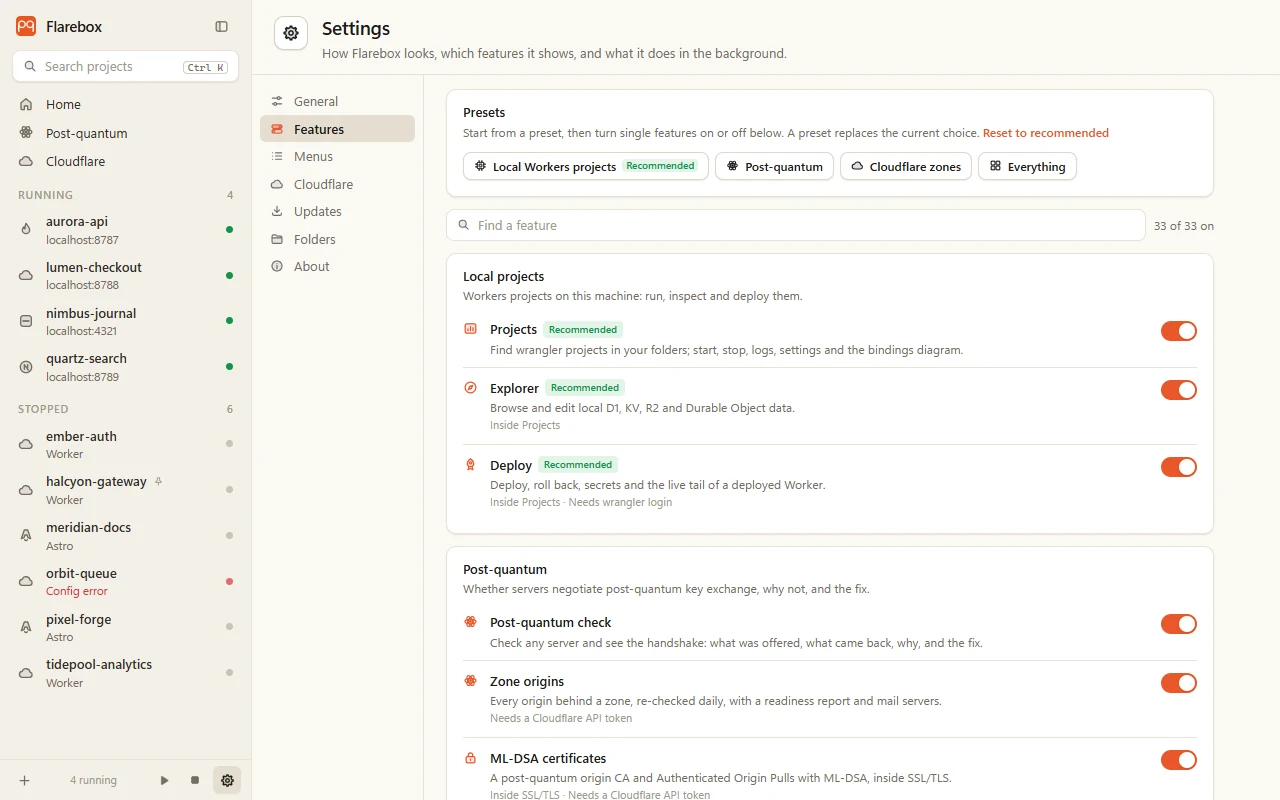The width and height of the screenshot is (1280, 800).
Task: Click Reset to recommended link
Action: (1046, 133)
